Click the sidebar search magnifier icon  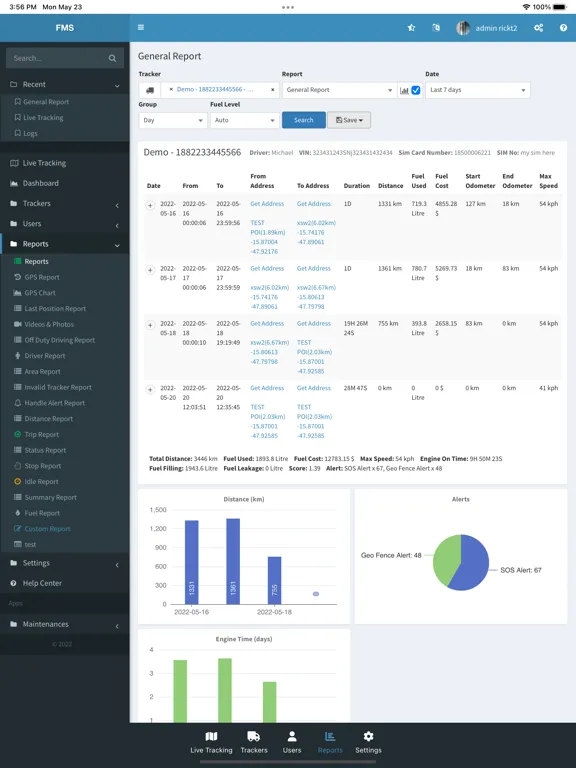click(112, 58)
